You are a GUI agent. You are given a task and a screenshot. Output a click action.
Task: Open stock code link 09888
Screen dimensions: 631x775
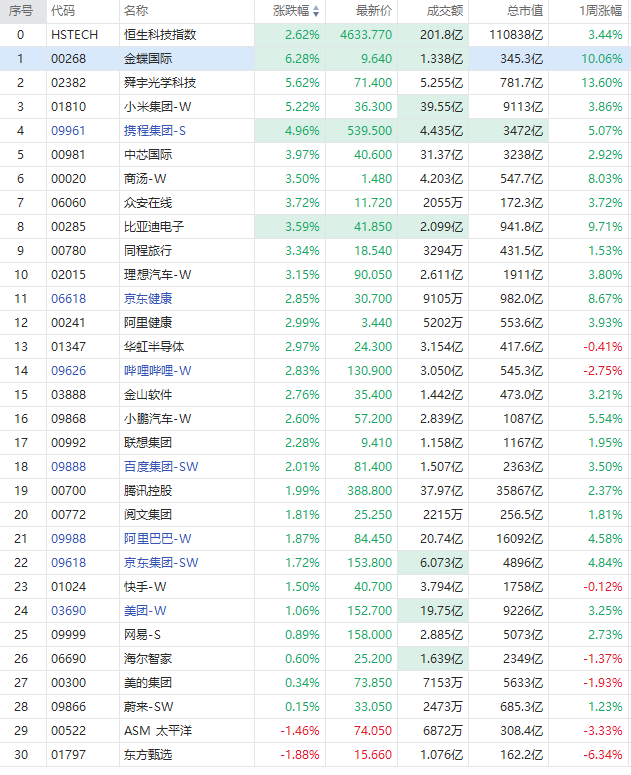[68, 467]
